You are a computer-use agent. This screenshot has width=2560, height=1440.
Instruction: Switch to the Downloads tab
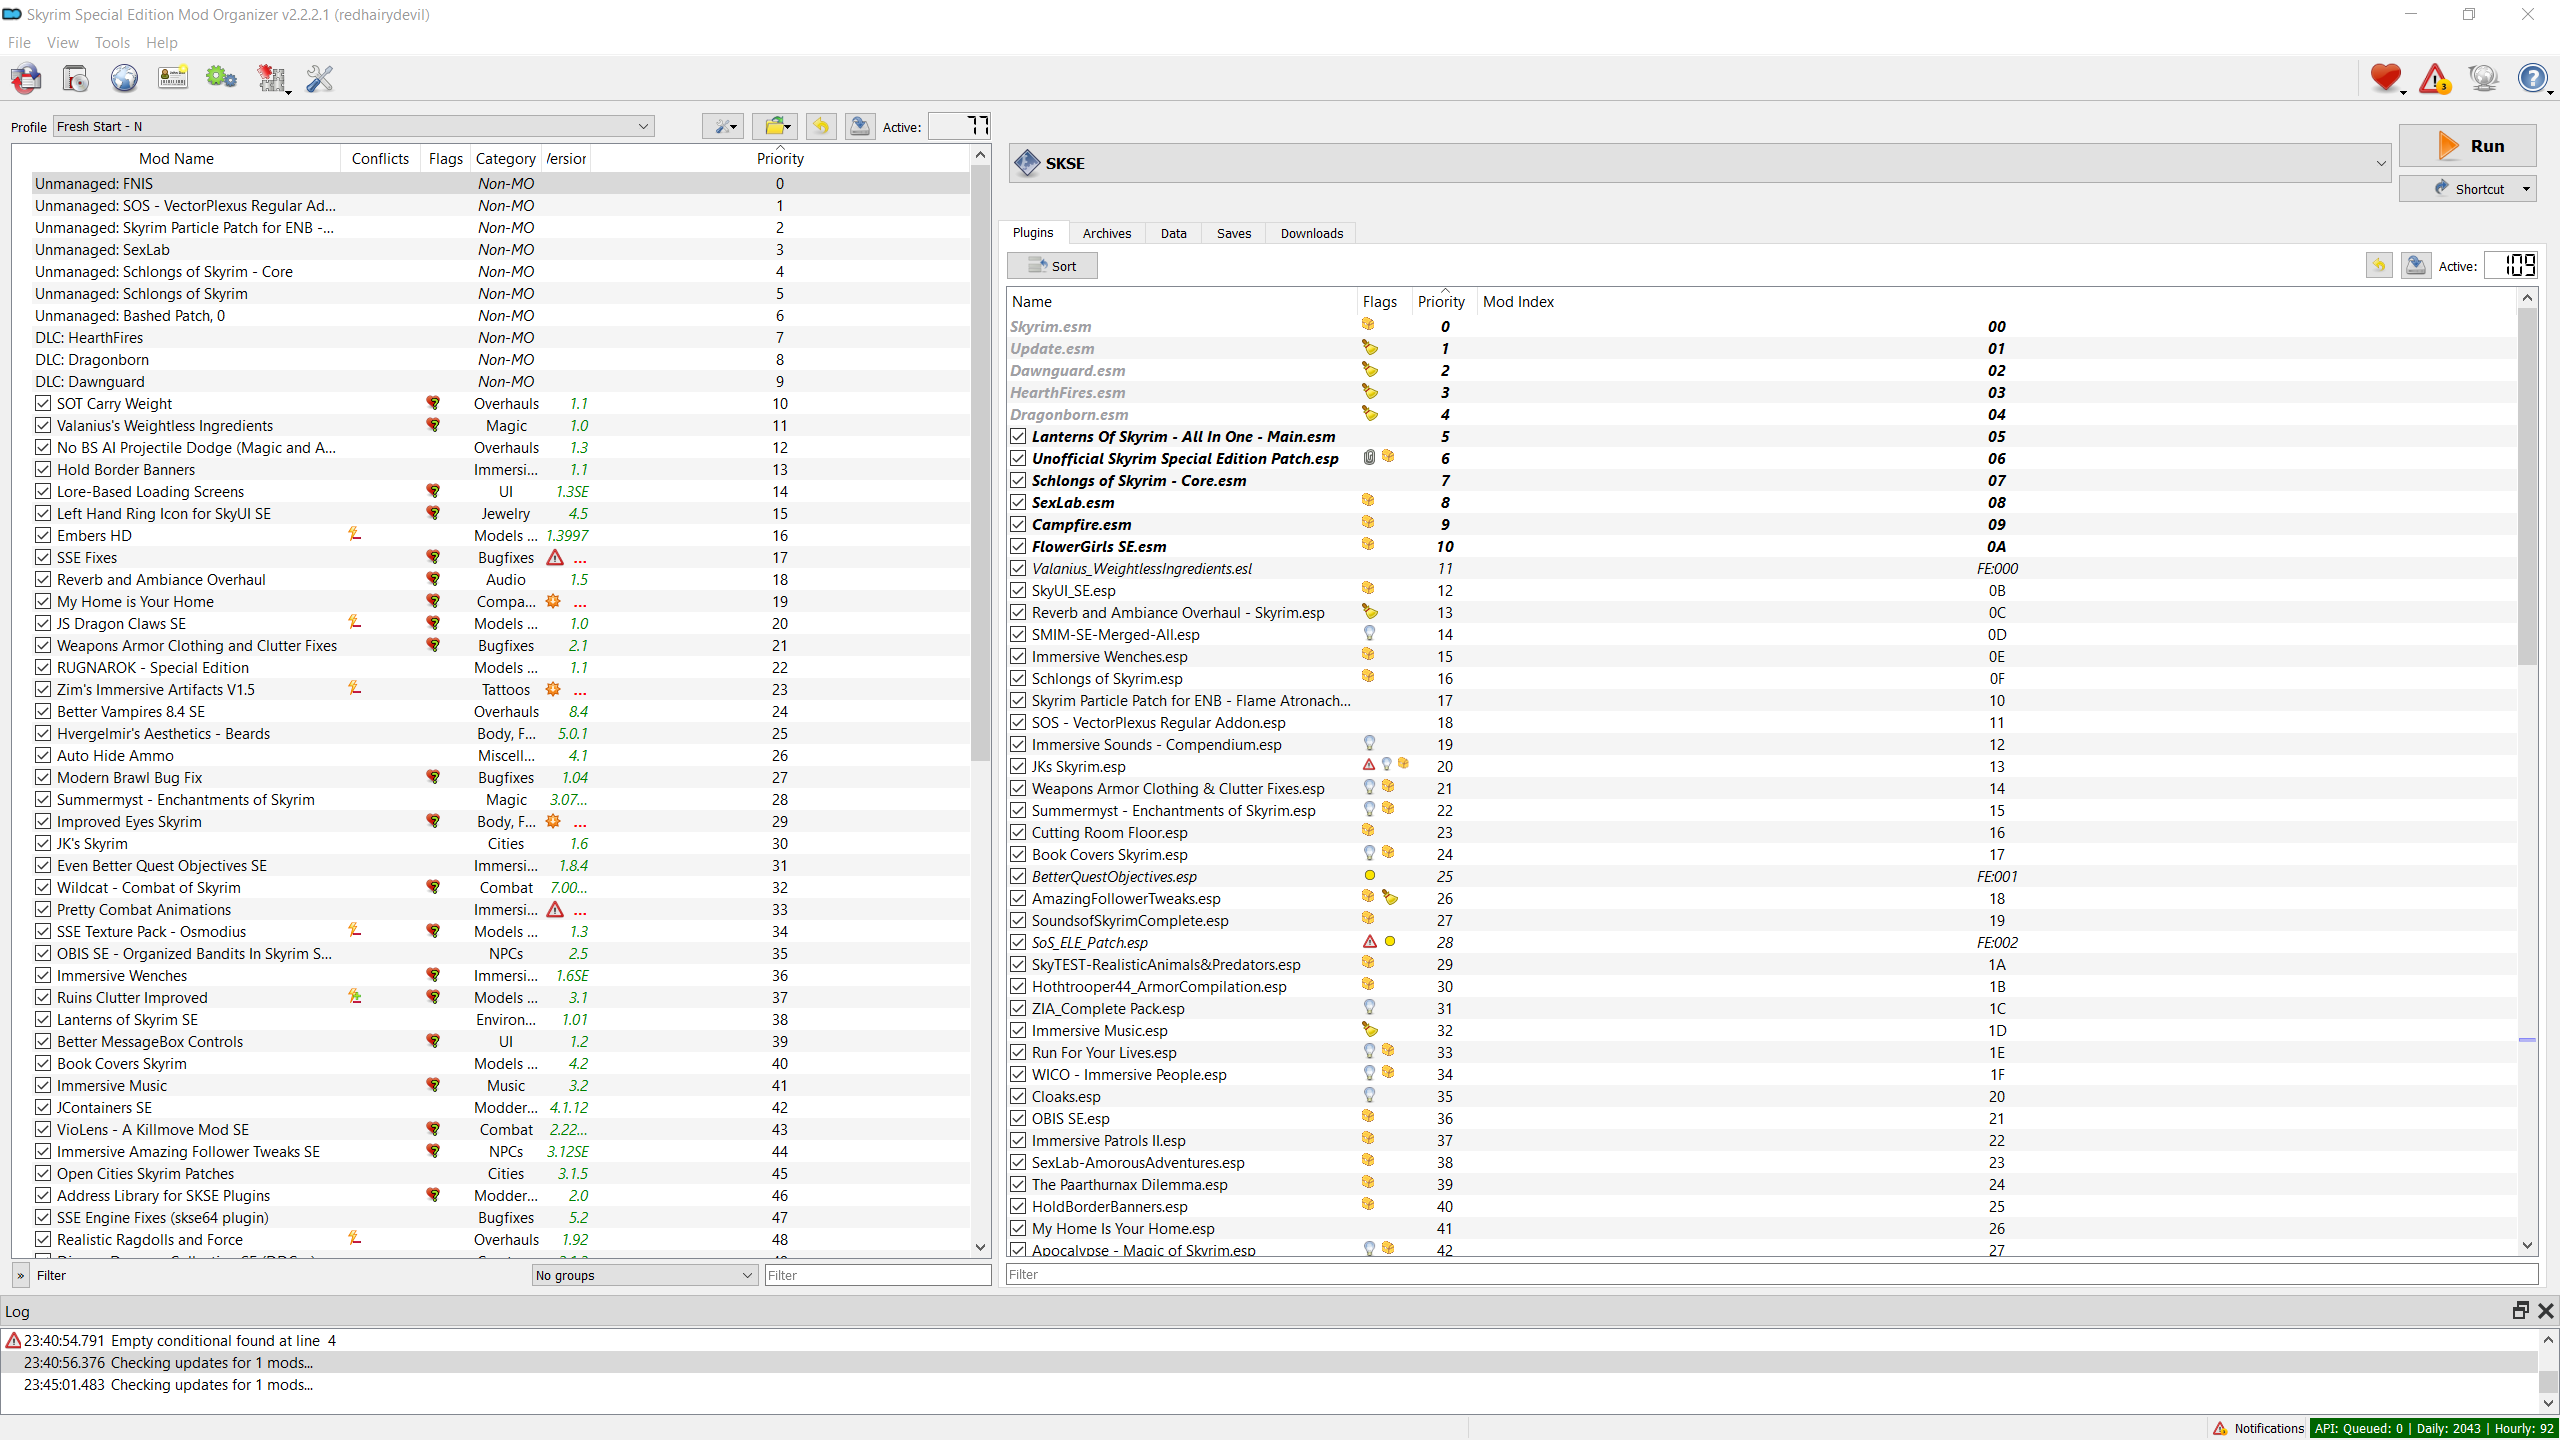1311,233
